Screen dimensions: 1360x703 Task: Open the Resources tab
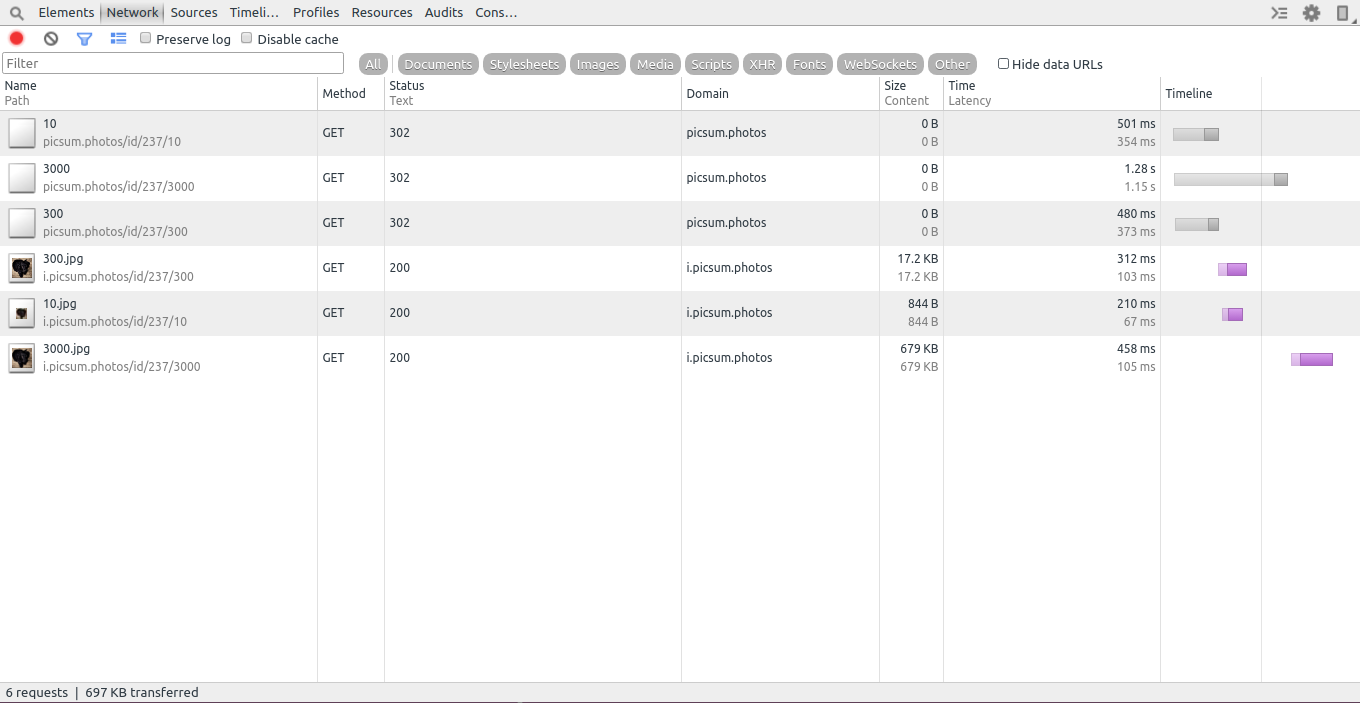[x=382, y=13]
